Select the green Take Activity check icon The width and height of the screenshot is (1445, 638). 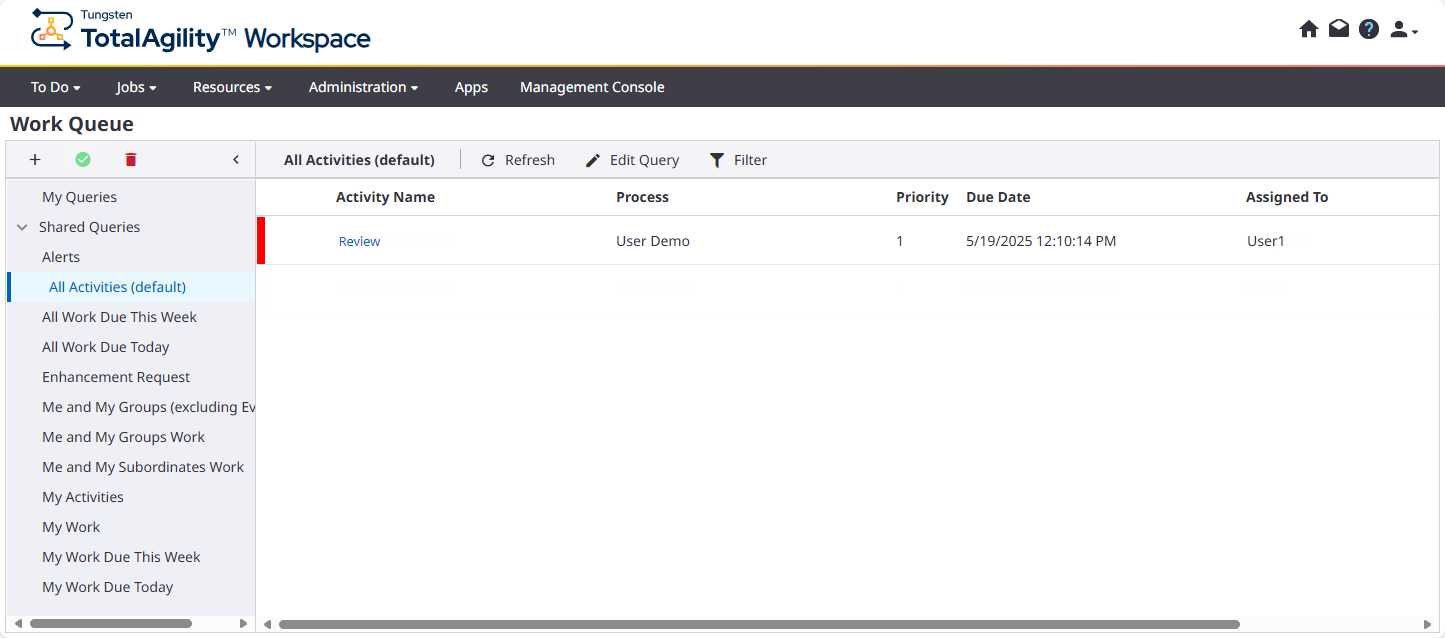[x=83, y=159]
